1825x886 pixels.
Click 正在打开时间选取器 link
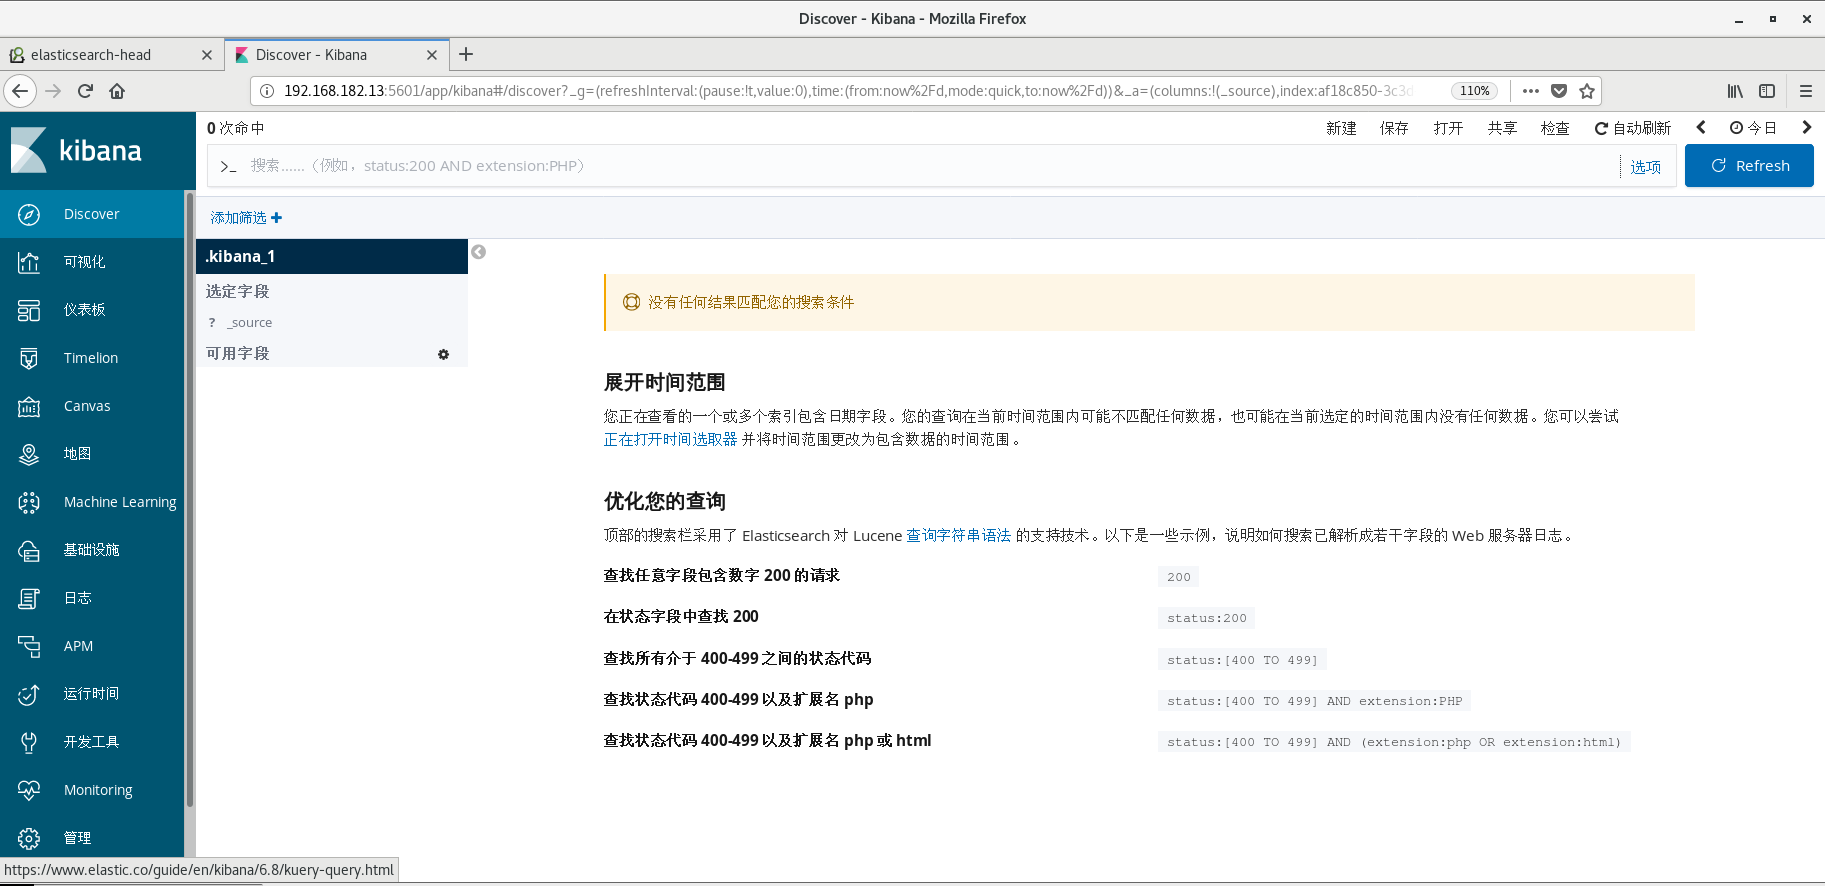(670, 439)
